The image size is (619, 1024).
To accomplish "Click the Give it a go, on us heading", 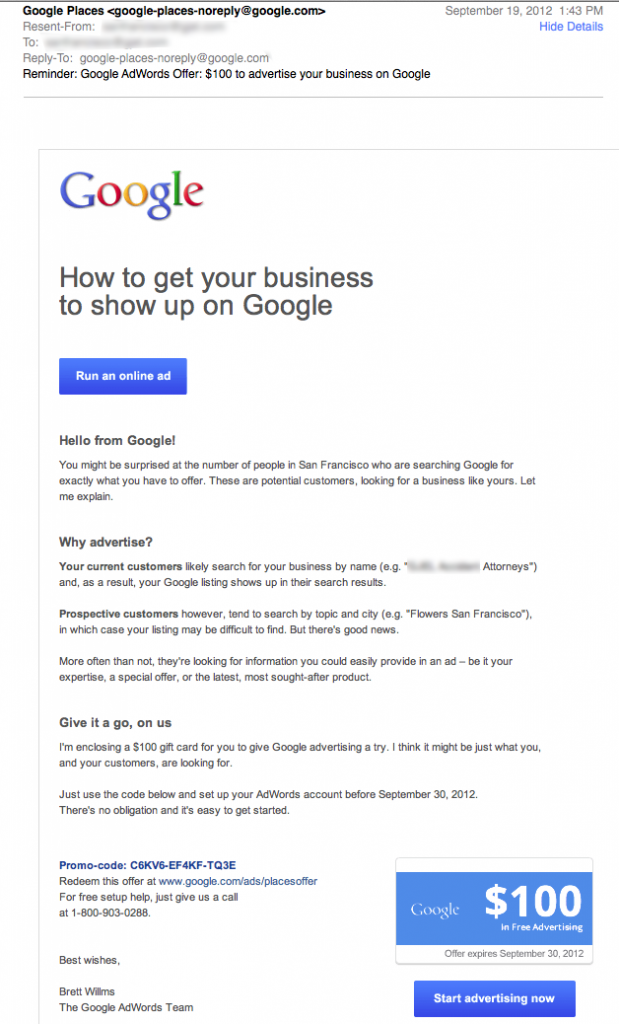I will tap(116, 723).
